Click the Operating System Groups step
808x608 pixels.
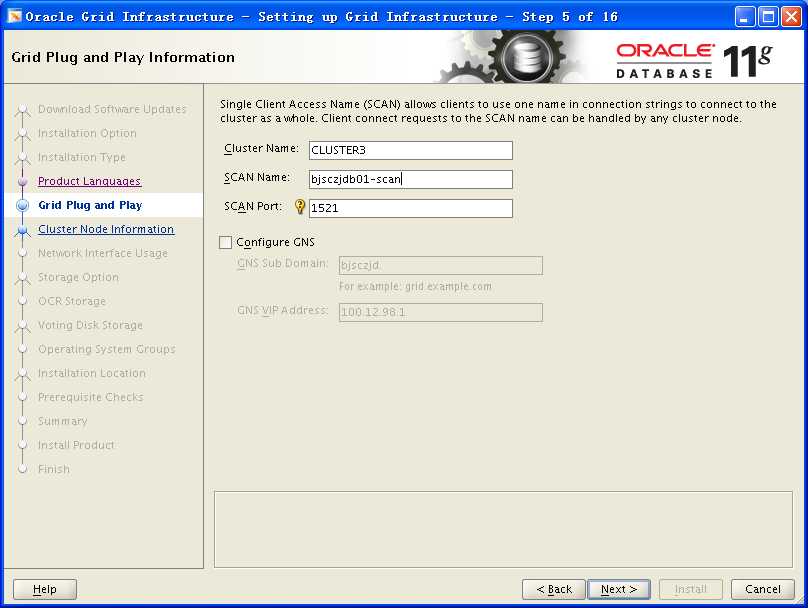pyautogui.click(x=107, y=349)
